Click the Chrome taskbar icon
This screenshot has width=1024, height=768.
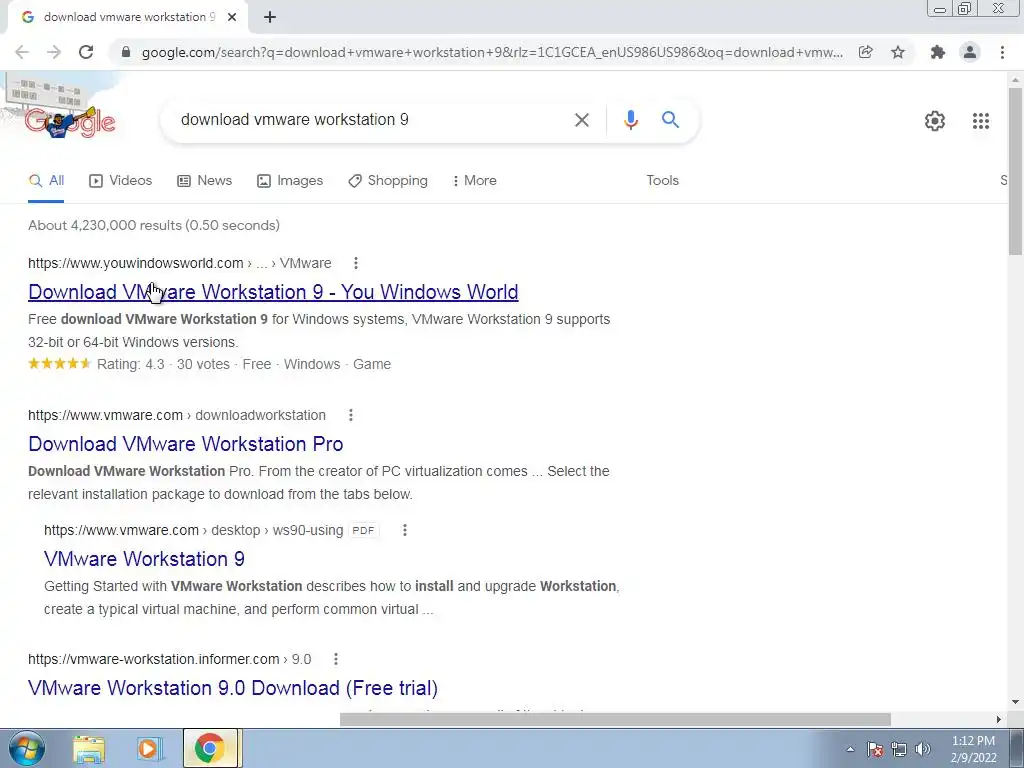(210, 748)
